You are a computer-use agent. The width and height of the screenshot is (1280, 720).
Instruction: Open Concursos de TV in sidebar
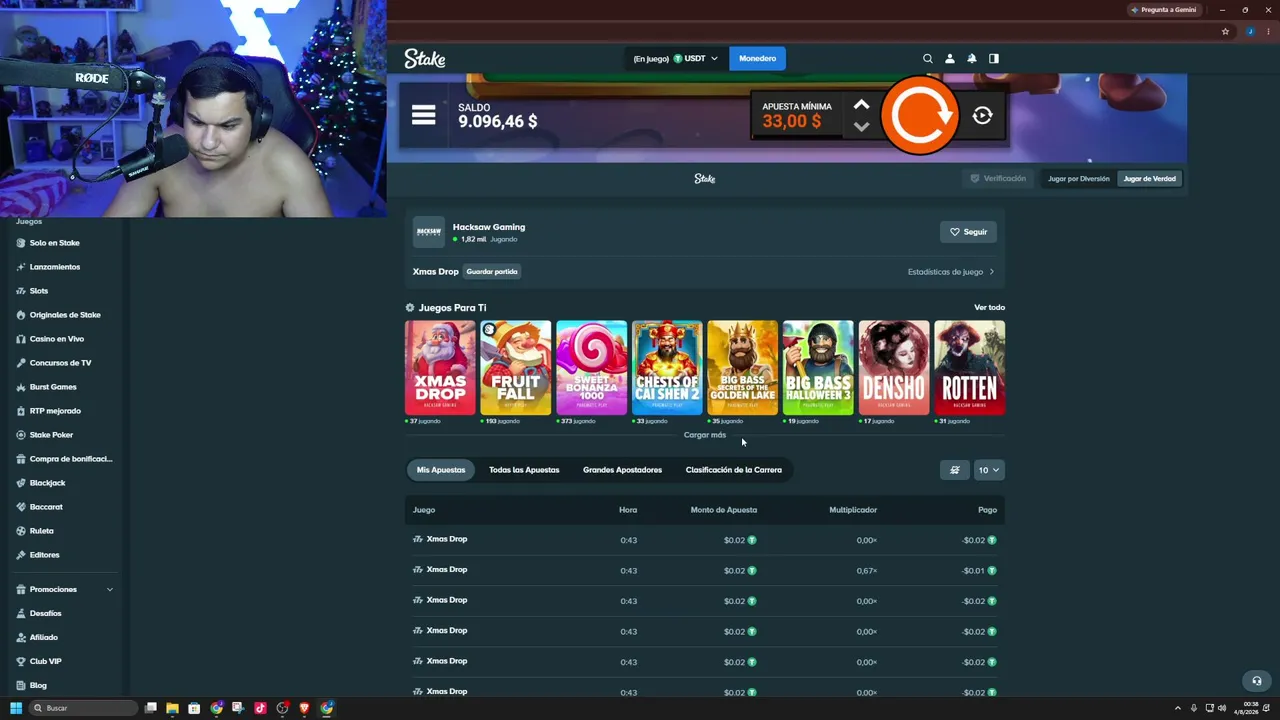pos(62,363)
